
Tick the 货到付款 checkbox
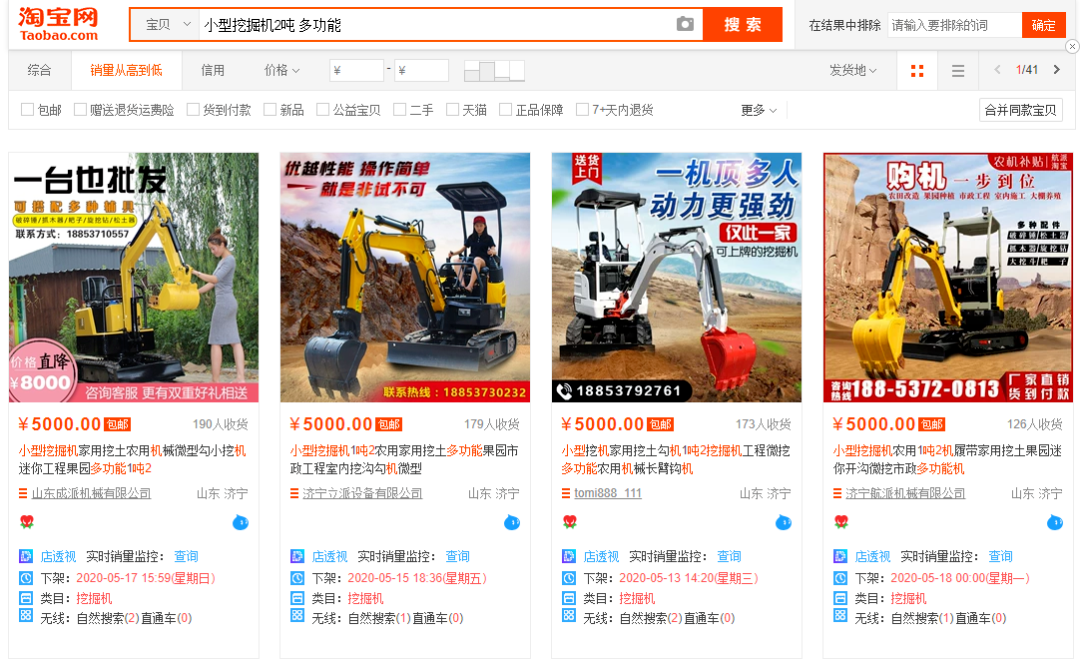click(x=193, y=110)
